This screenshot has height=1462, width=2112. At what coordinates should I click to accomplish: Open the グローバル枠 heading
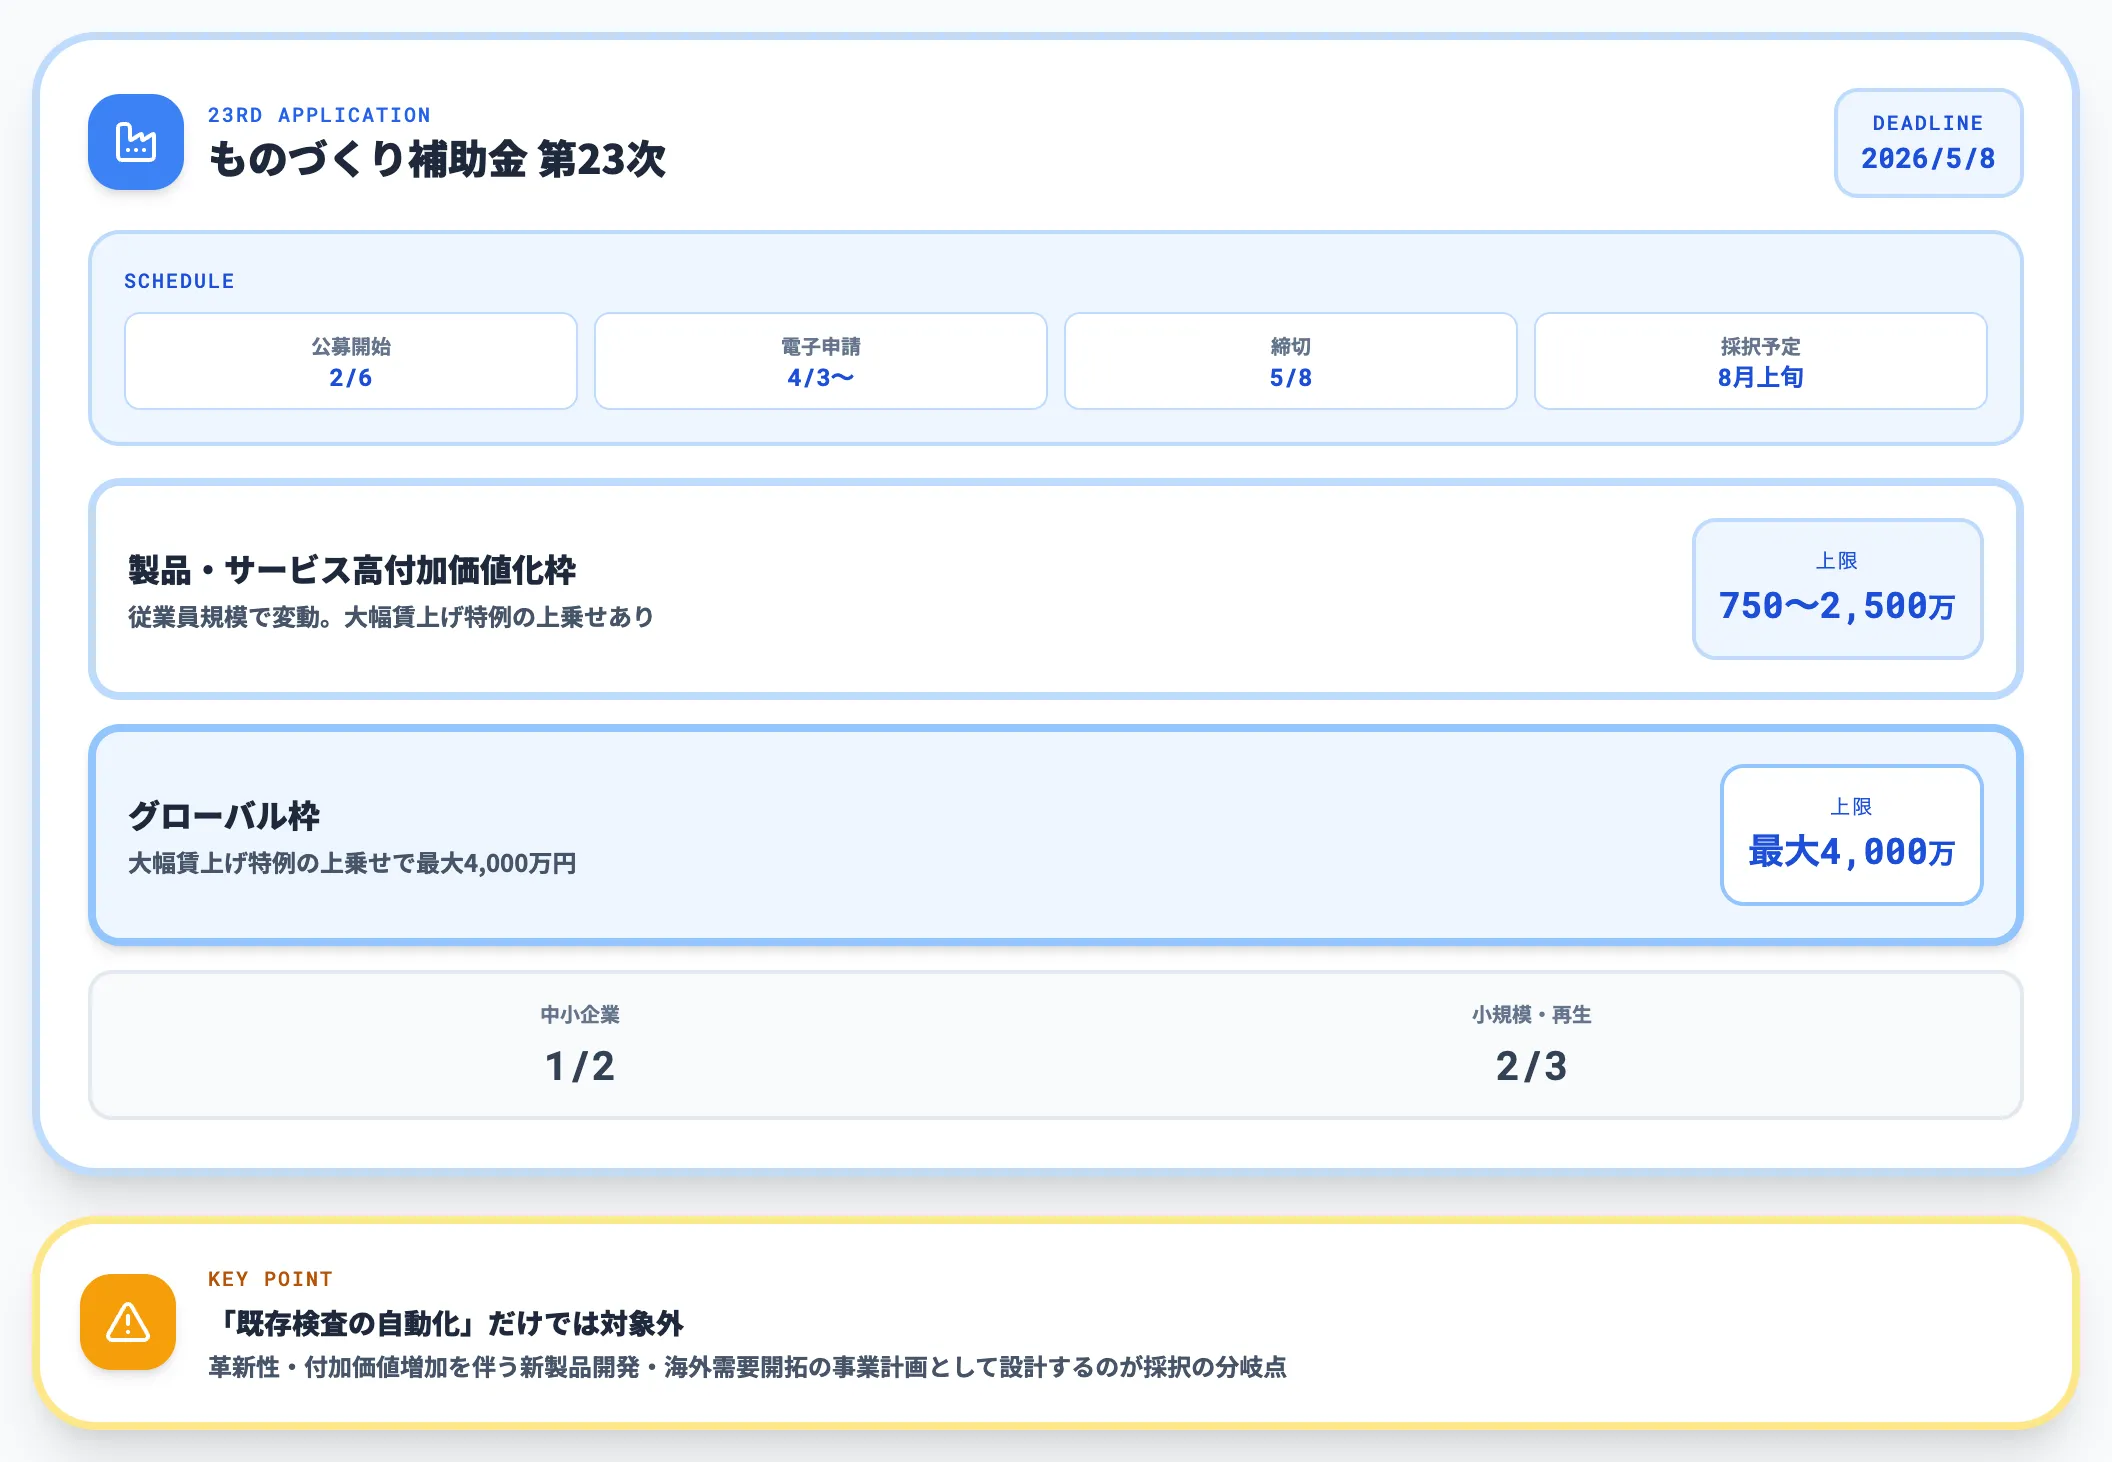coord(224,816)
